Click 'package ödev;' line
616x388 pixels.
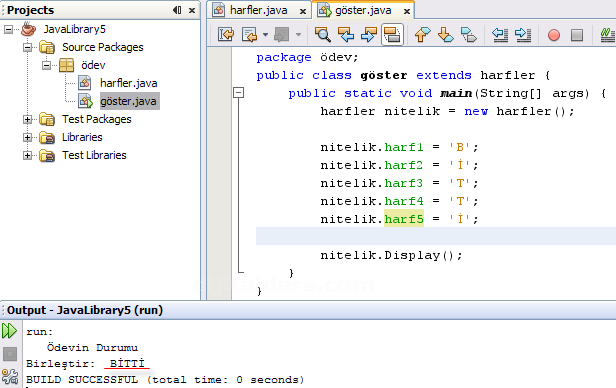[x=308, y=57]
